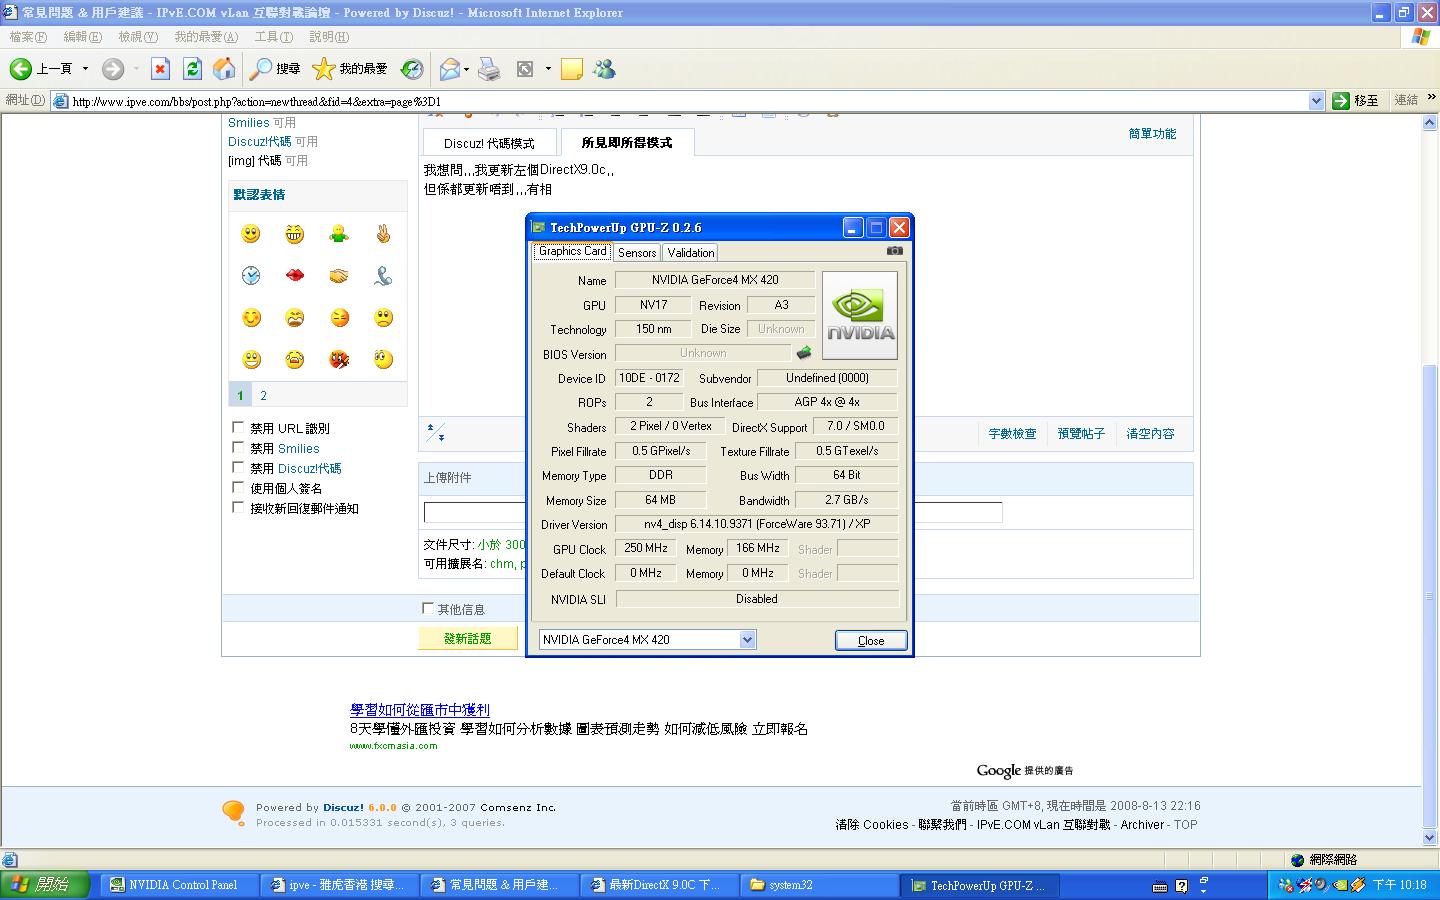Tick the 禁用 Smilies checkbox
This screenshot has height=900, width=1440.
click(x=238, y=447)
